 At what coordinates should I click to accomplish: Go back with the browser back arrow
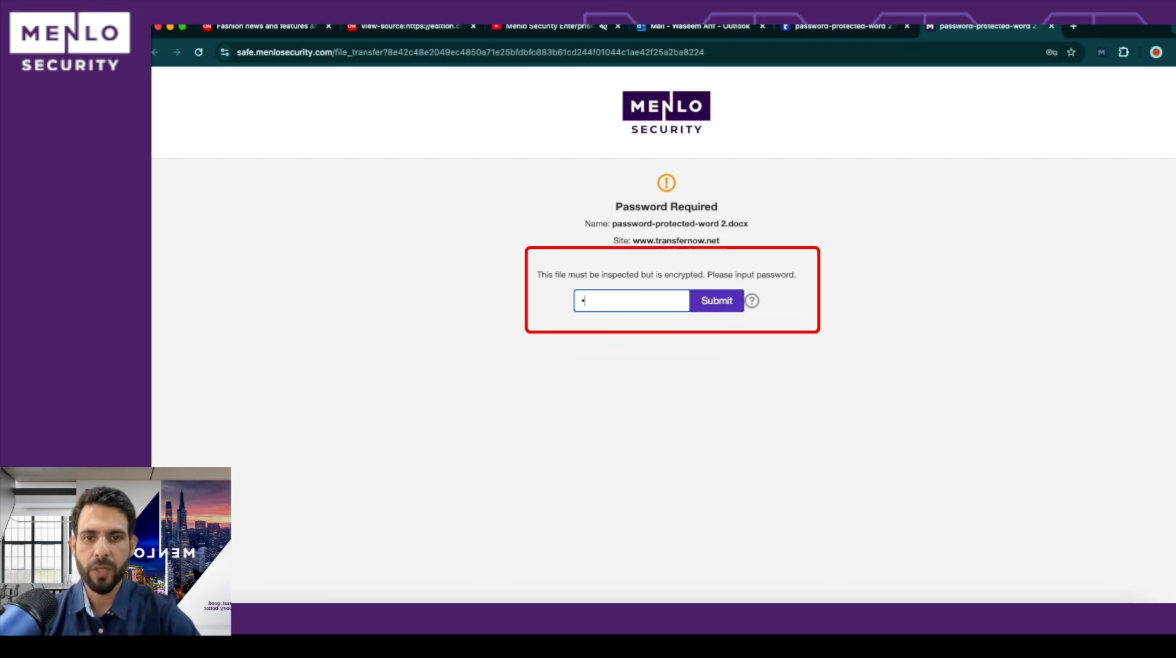point(156,53)
